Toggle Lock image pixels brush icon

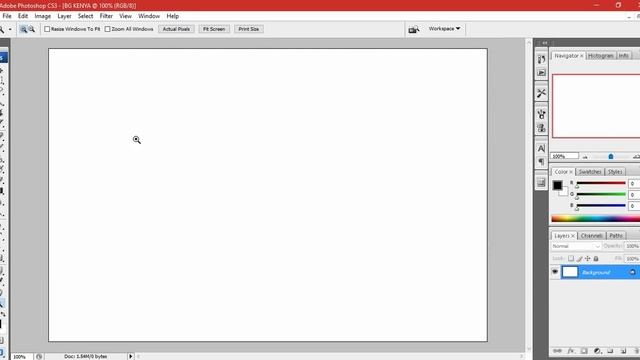[579, 259]
